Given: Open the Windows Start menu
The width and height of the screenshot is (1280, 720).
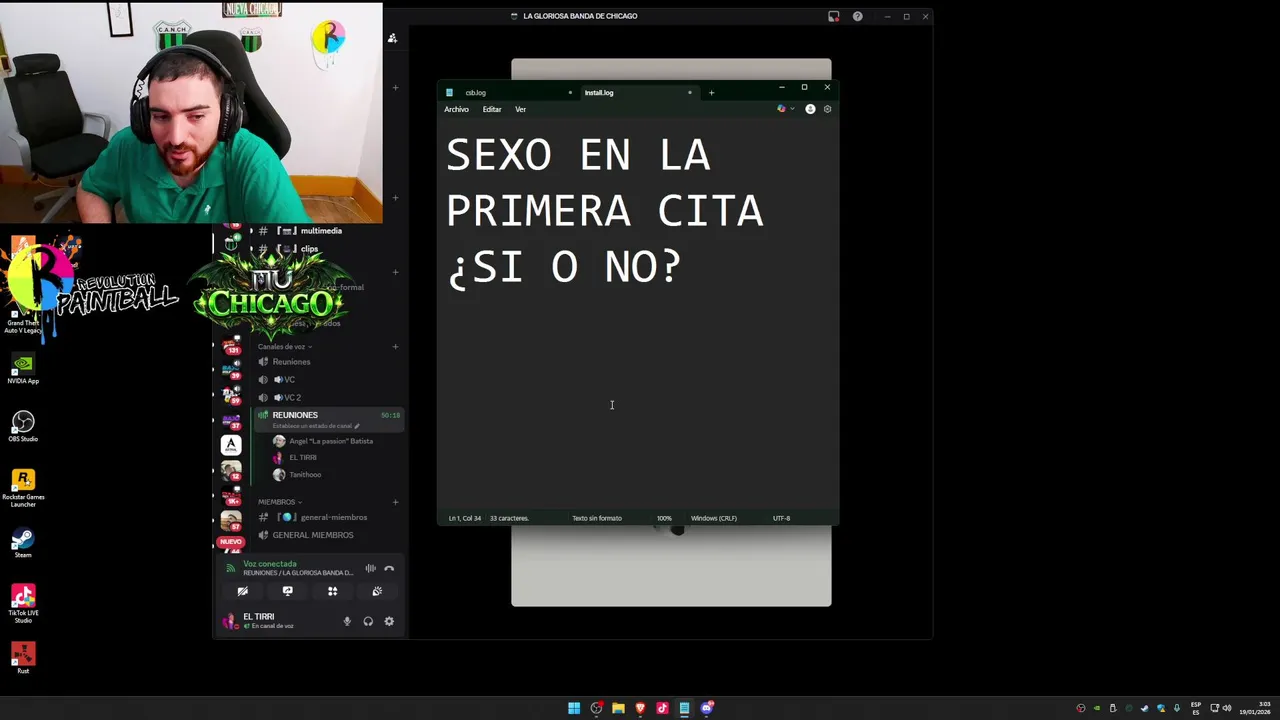Looking at the screenshot, I should (x=574, y=708).
